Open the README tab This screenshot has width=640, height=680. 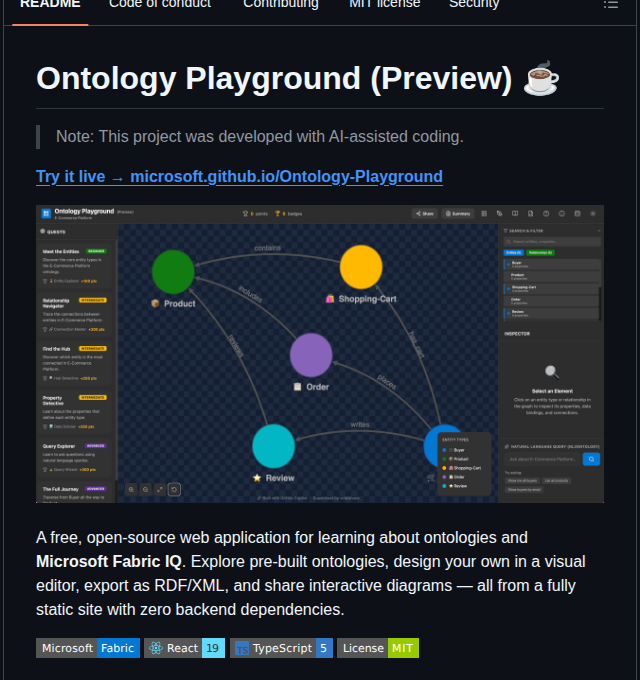pyautogui.click(x=50, y=5)
